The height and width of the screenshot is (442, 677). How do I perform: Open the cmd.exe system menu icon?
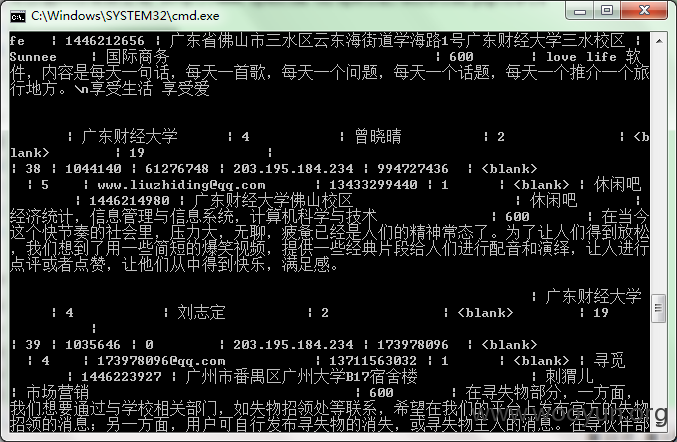click(18, 16)
